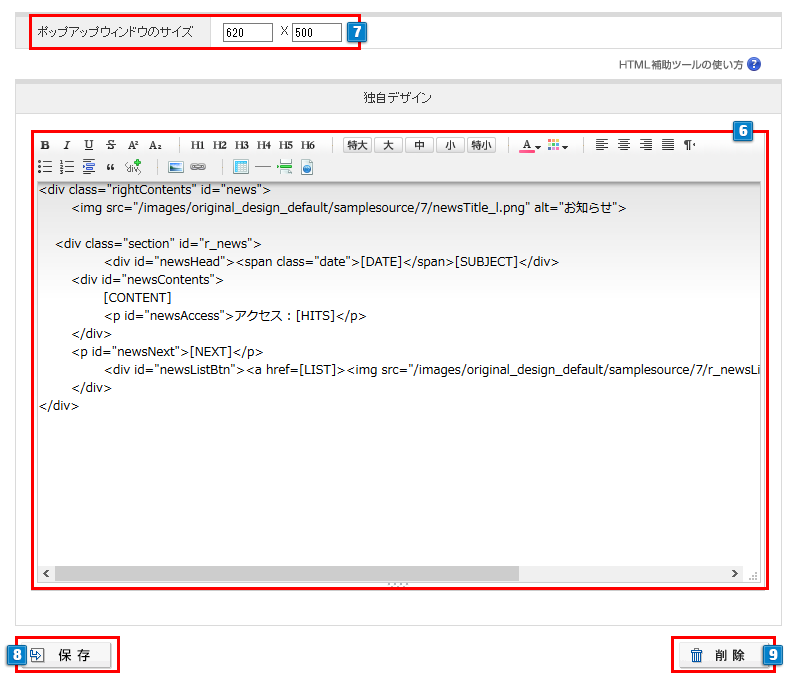Insert a numbered list
Screen dimensions: 795x686
click(67, 167)
